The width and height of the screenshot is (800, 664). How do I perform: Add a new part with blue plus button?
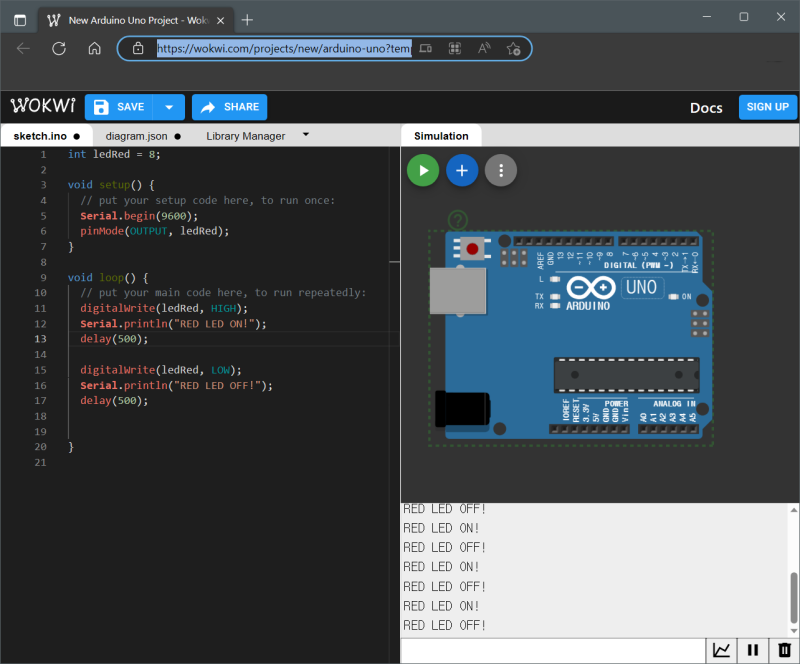462,171
